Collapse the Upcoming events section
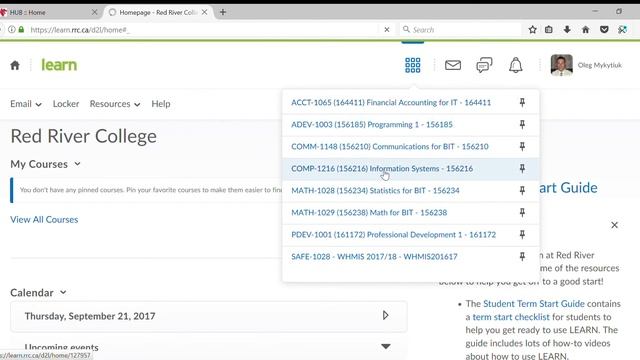The image size is (640, 360). (x=386, y=347)
